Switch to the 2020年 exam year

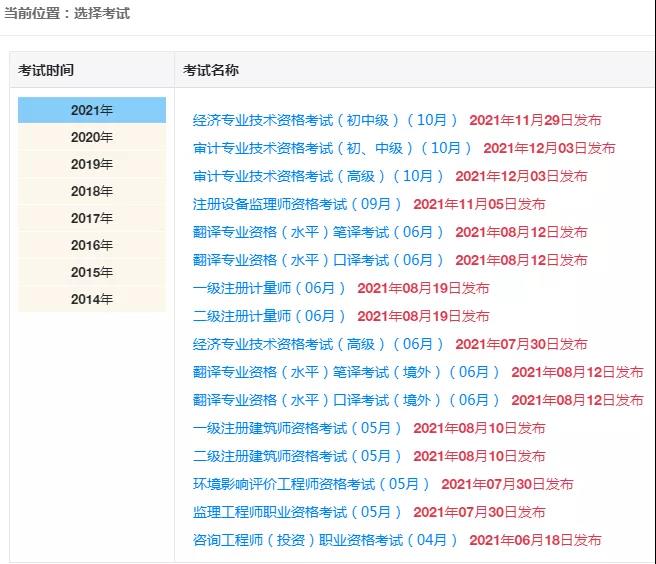click(x=92, y=137)
